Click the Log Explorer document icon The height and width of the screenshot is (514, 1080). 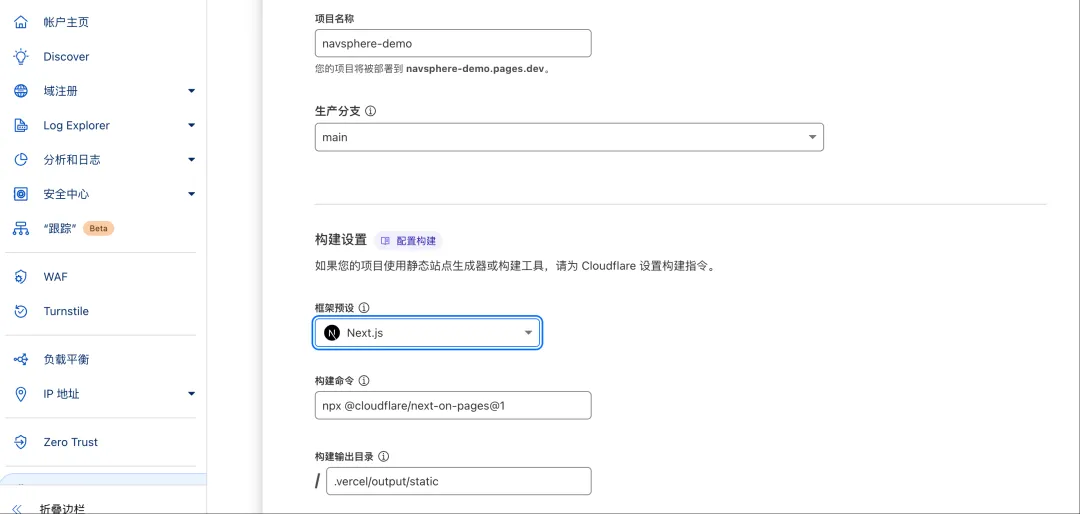pyautogui.click(x=21, y=125)
